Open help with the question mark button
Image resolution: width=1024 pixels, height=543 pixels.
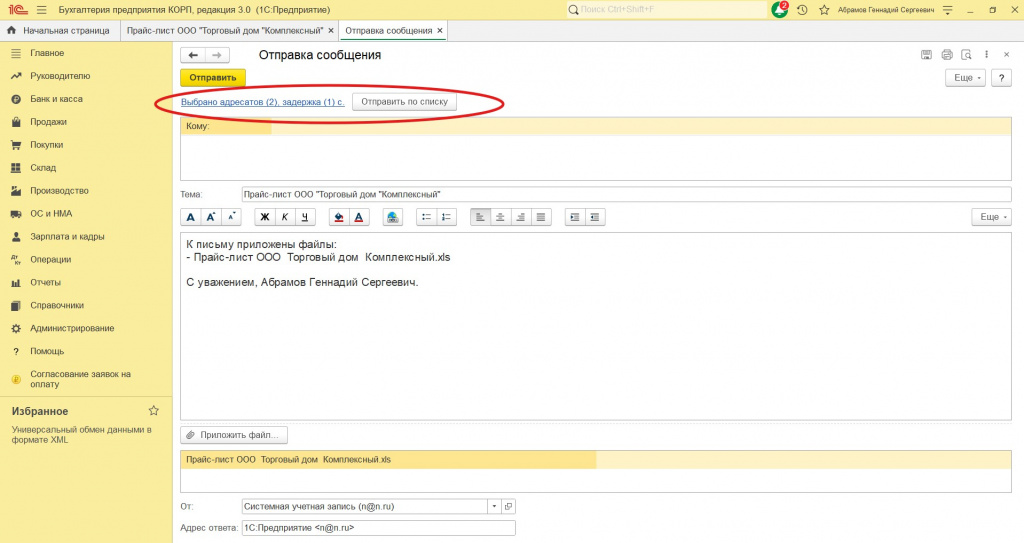pos(1001,78)
